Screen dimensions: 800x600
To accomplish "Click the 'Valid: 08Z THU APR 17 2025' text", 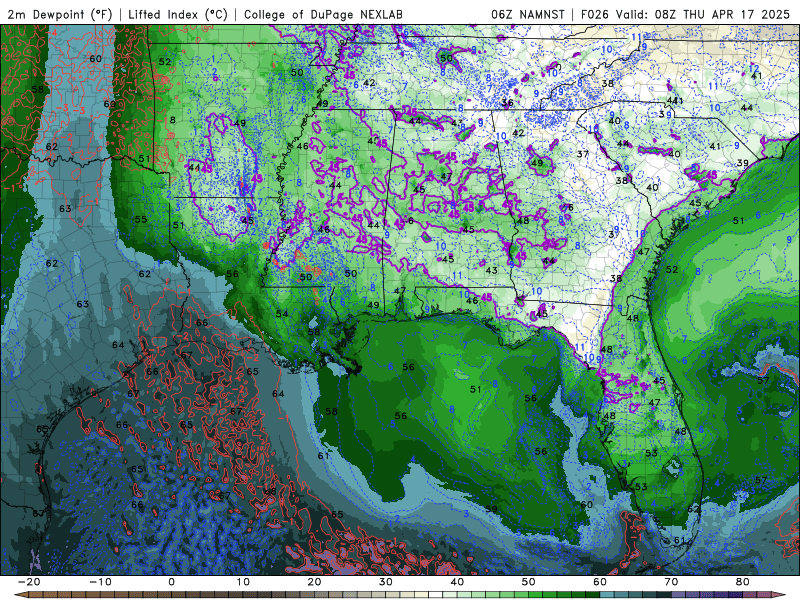I will click(703, 14).
